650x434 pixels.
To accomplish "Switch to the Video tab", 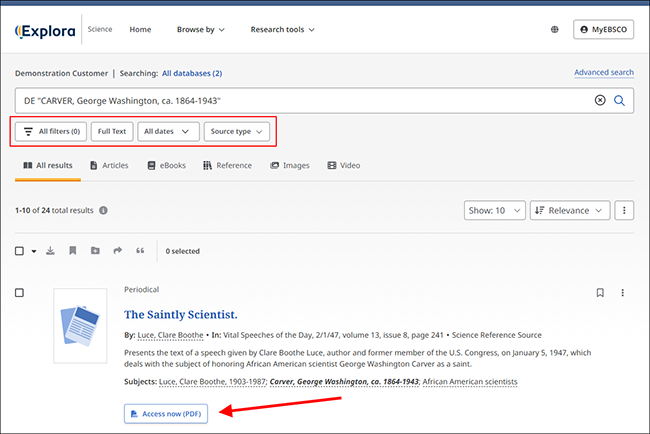I will point(344,166).
